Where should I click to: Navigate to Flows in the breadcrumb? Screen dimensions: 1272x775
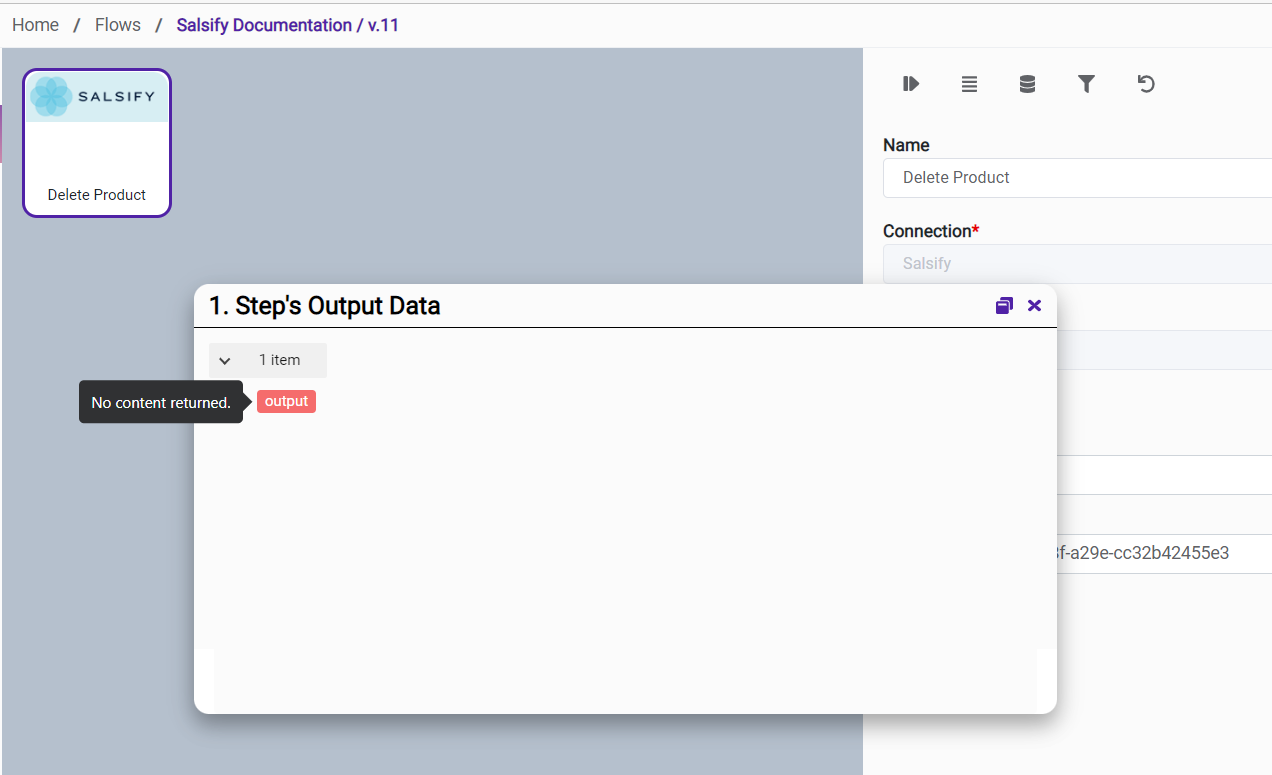[x=118, y=25]
